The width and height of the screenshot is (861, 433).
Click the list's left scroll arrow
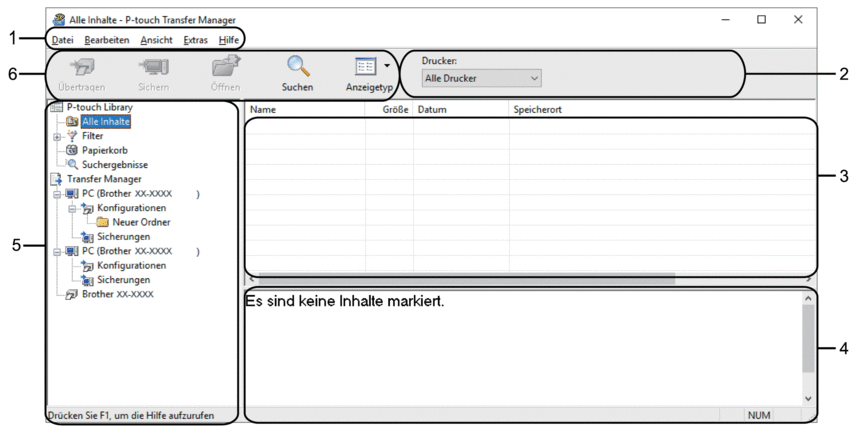pos(250,279)
